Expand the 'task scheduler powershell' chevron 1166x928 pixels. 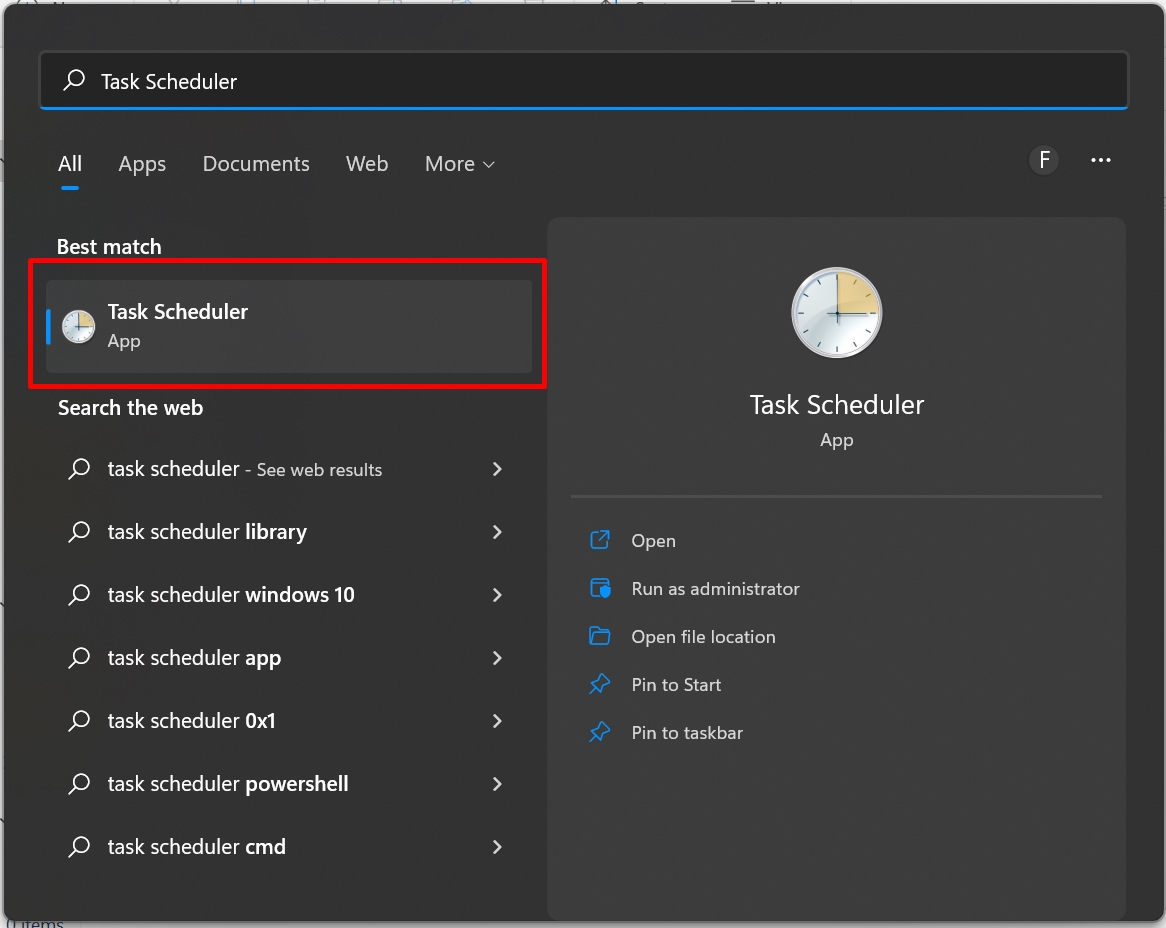pos(497,784)
